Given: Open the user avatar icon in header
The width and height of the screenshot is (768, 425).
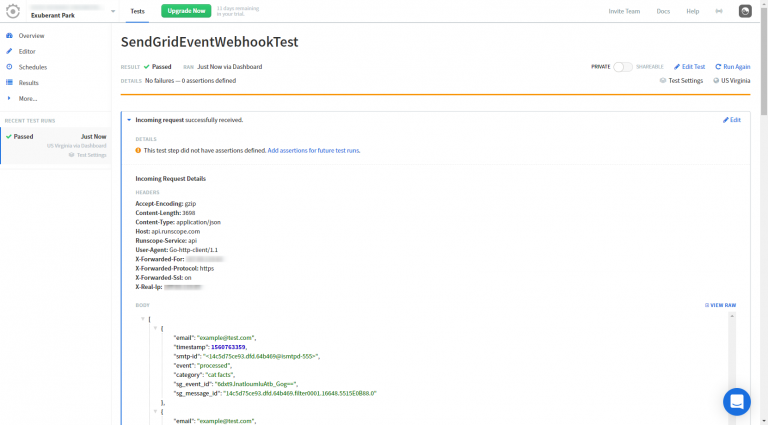Looking at the screenshot, I should [x=745, y=11].
